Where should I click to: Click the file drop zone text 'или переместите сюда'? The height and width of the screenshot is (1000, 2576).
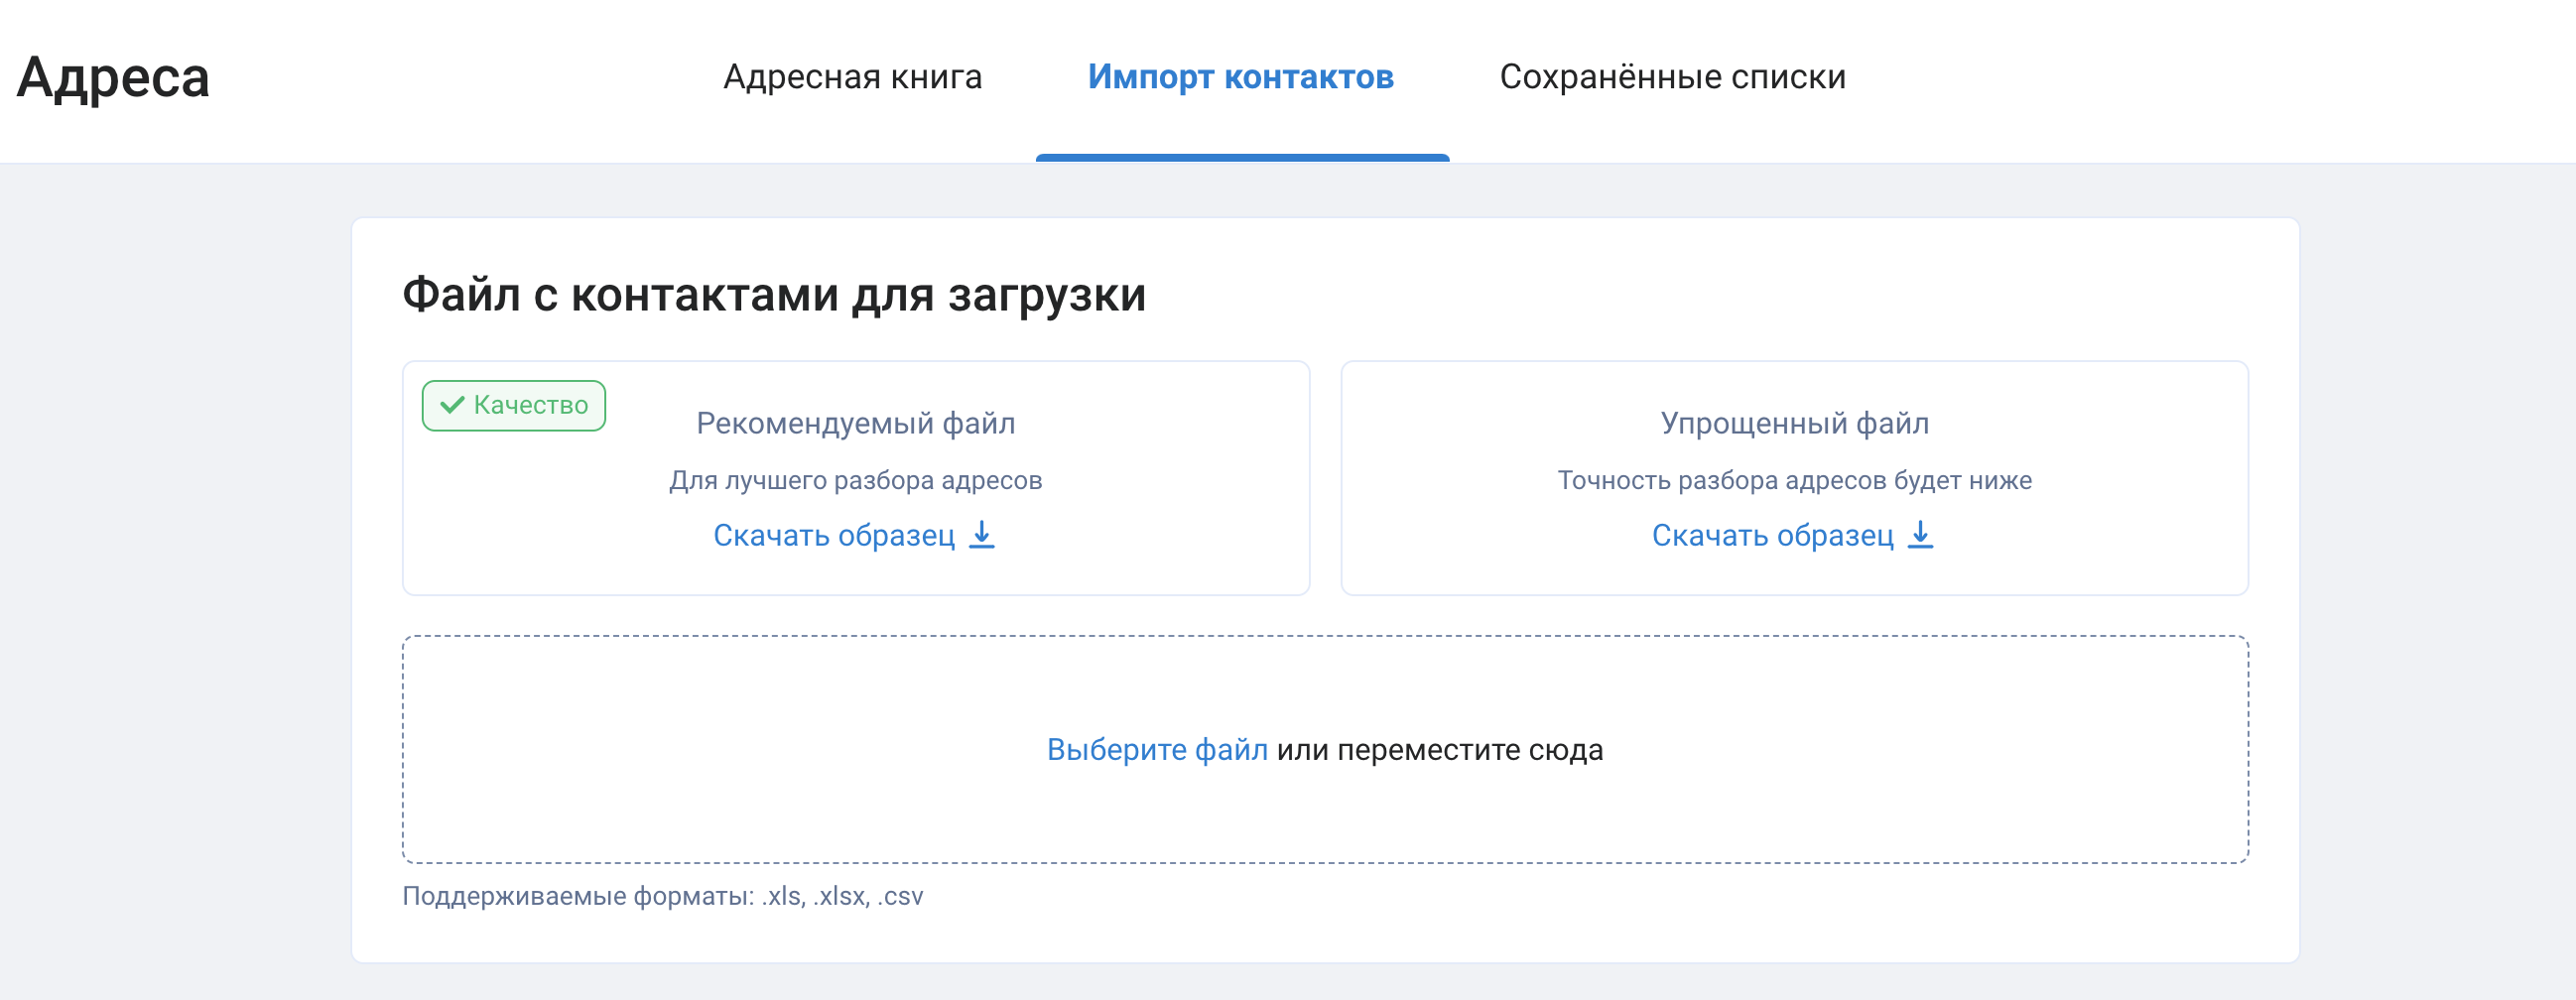(1440, 749)
